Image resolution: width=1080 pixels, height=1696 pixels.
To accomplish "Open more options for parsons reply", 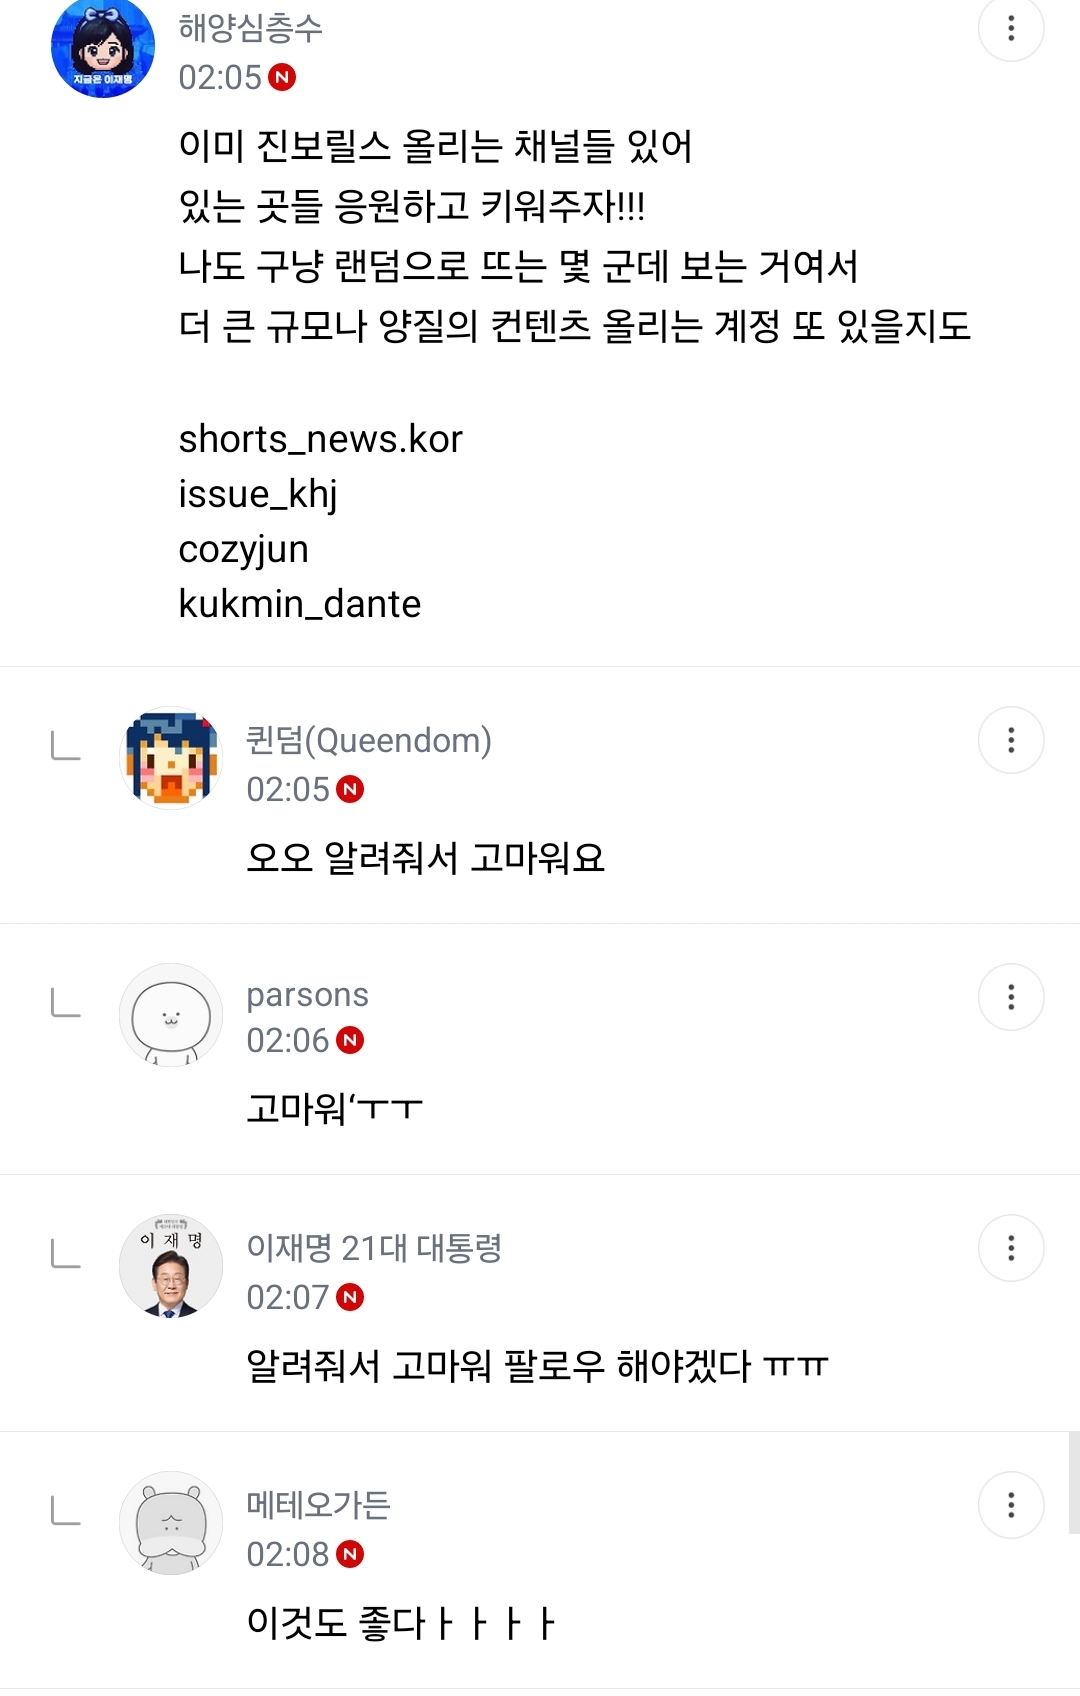I will 1010,997.
